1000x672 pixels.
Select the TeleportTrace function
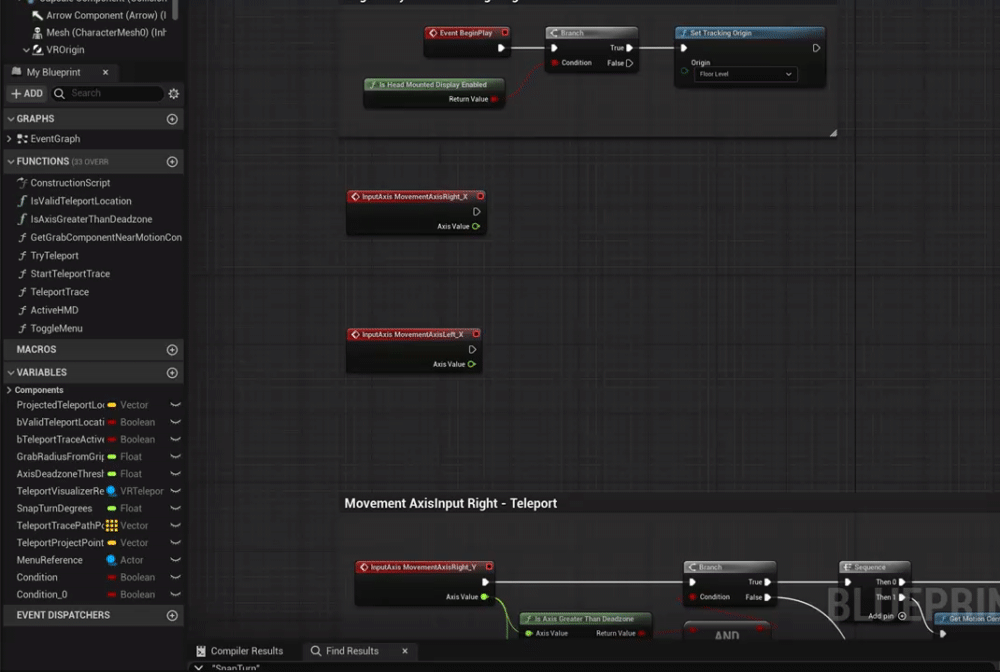[59, 292]
